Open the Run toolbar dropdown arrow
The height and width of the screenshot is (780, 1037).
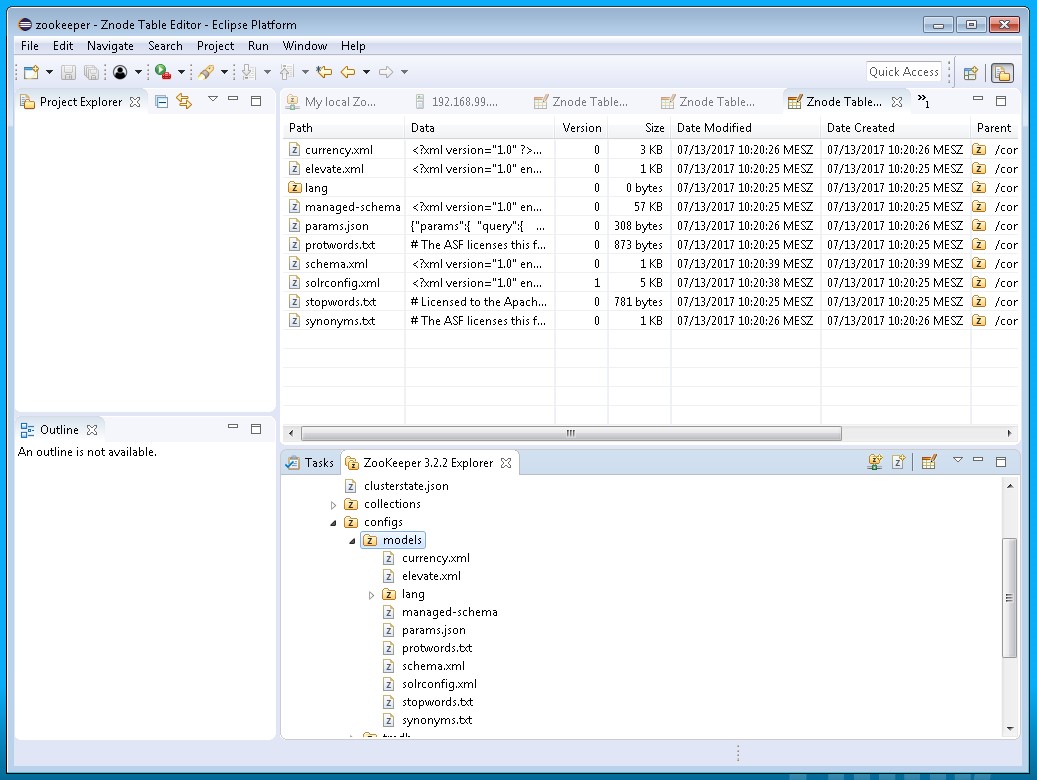[181, 72]
